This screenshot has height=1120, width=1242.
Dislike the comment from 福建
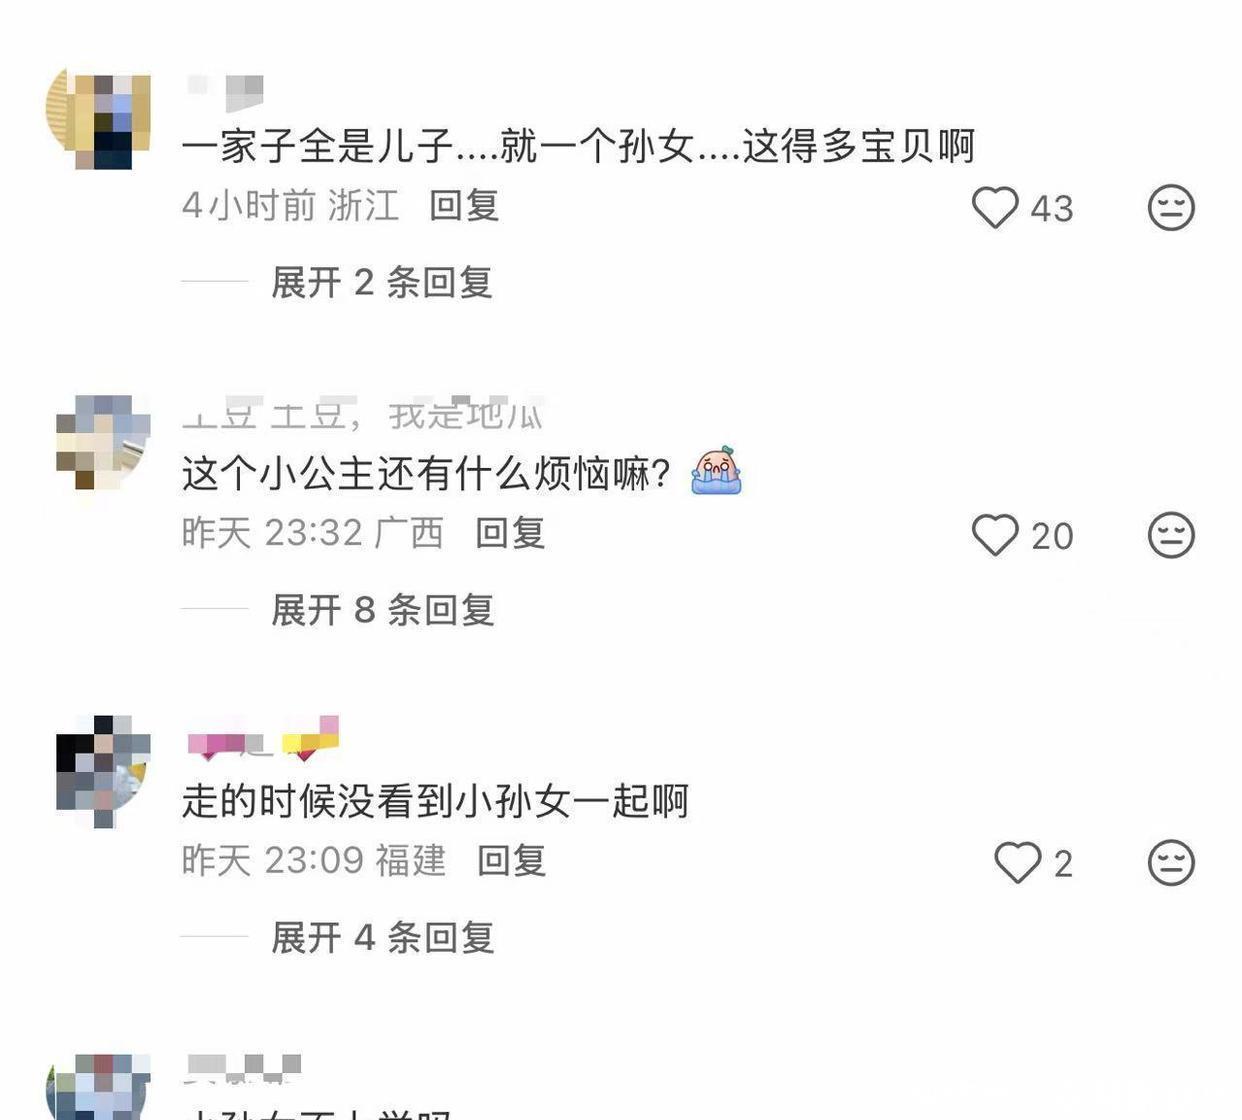point(1171,862)
